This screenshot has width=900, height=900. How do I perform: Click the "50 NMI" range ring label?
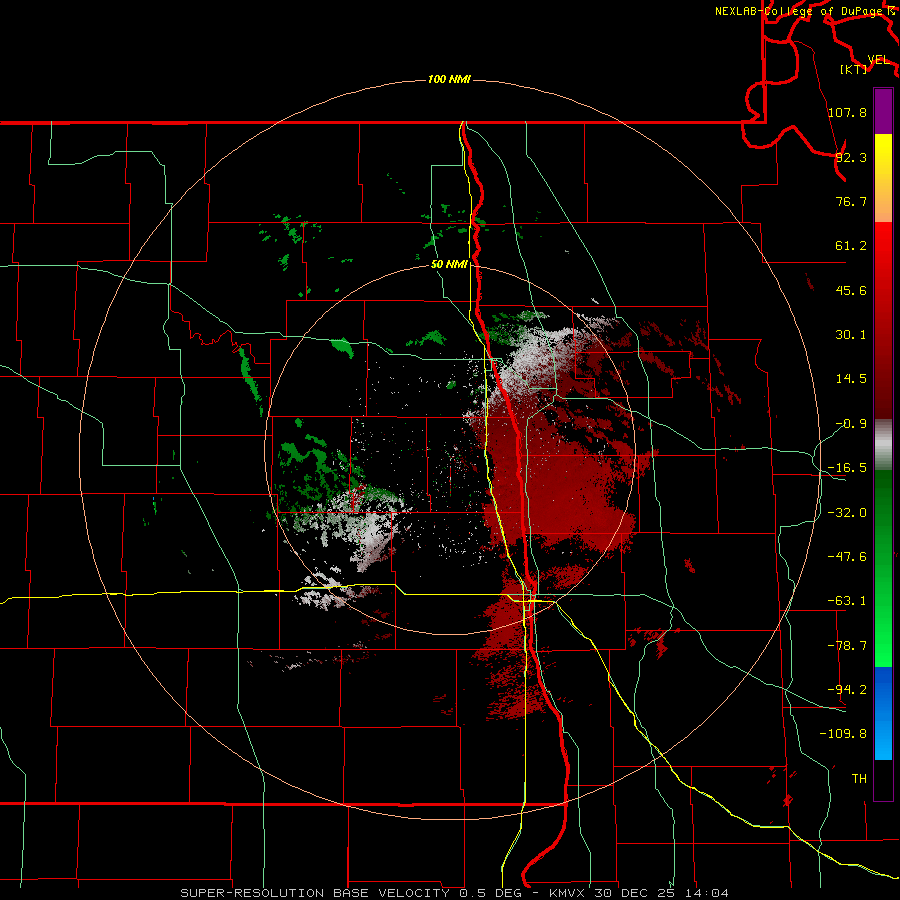point(449,264)
